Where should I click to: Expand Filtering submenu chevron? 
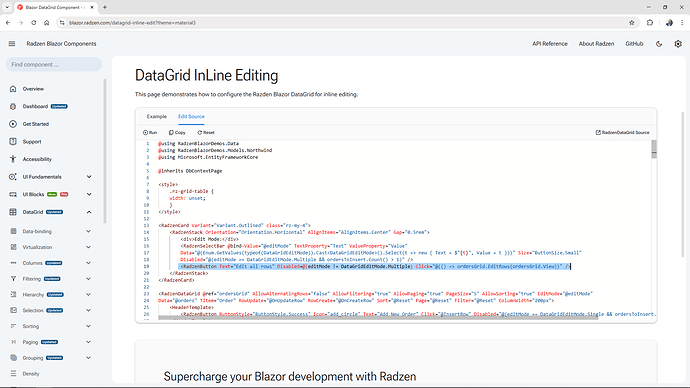pos(88,279)
